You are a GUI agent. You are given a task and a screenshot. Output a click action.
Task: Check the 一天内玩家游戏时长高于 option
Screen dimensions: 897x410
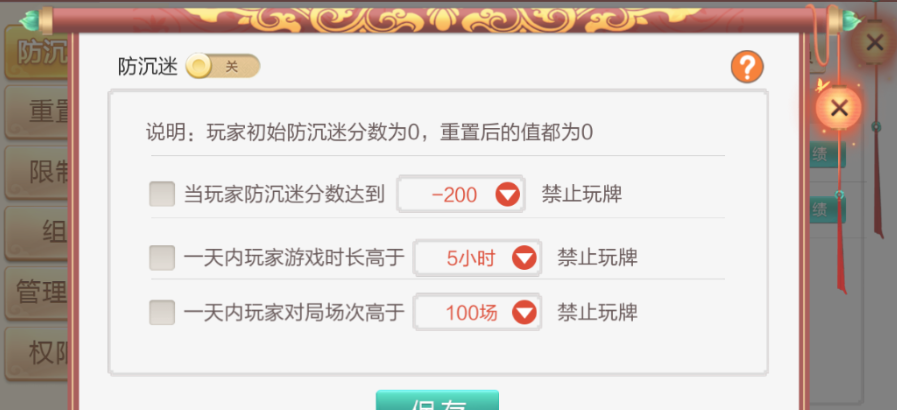[x=162, y=258]
